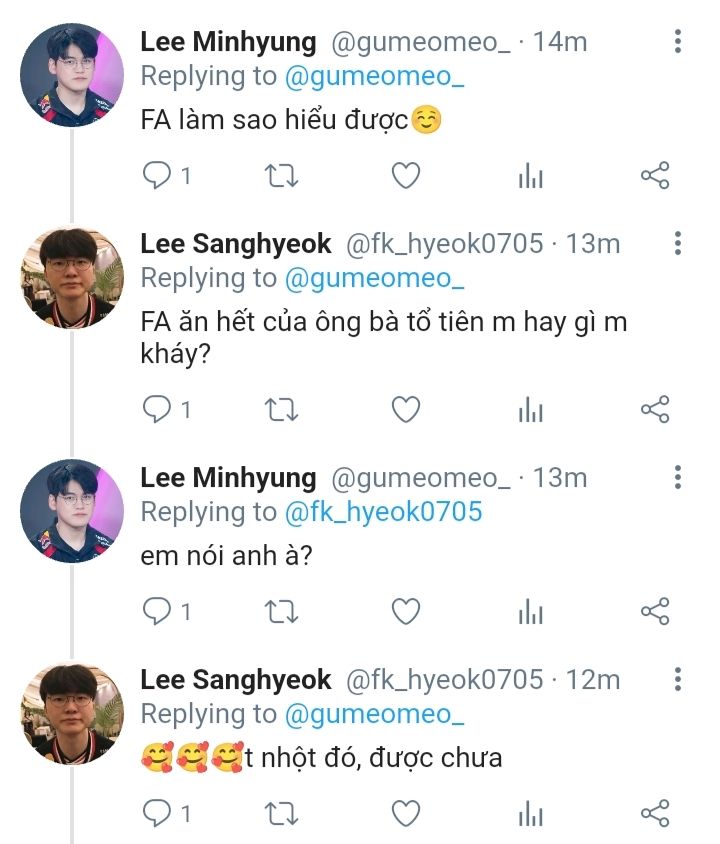720x844 pixels.
Task: Open more options on the 14m tweet
Action: click(678, 41)
